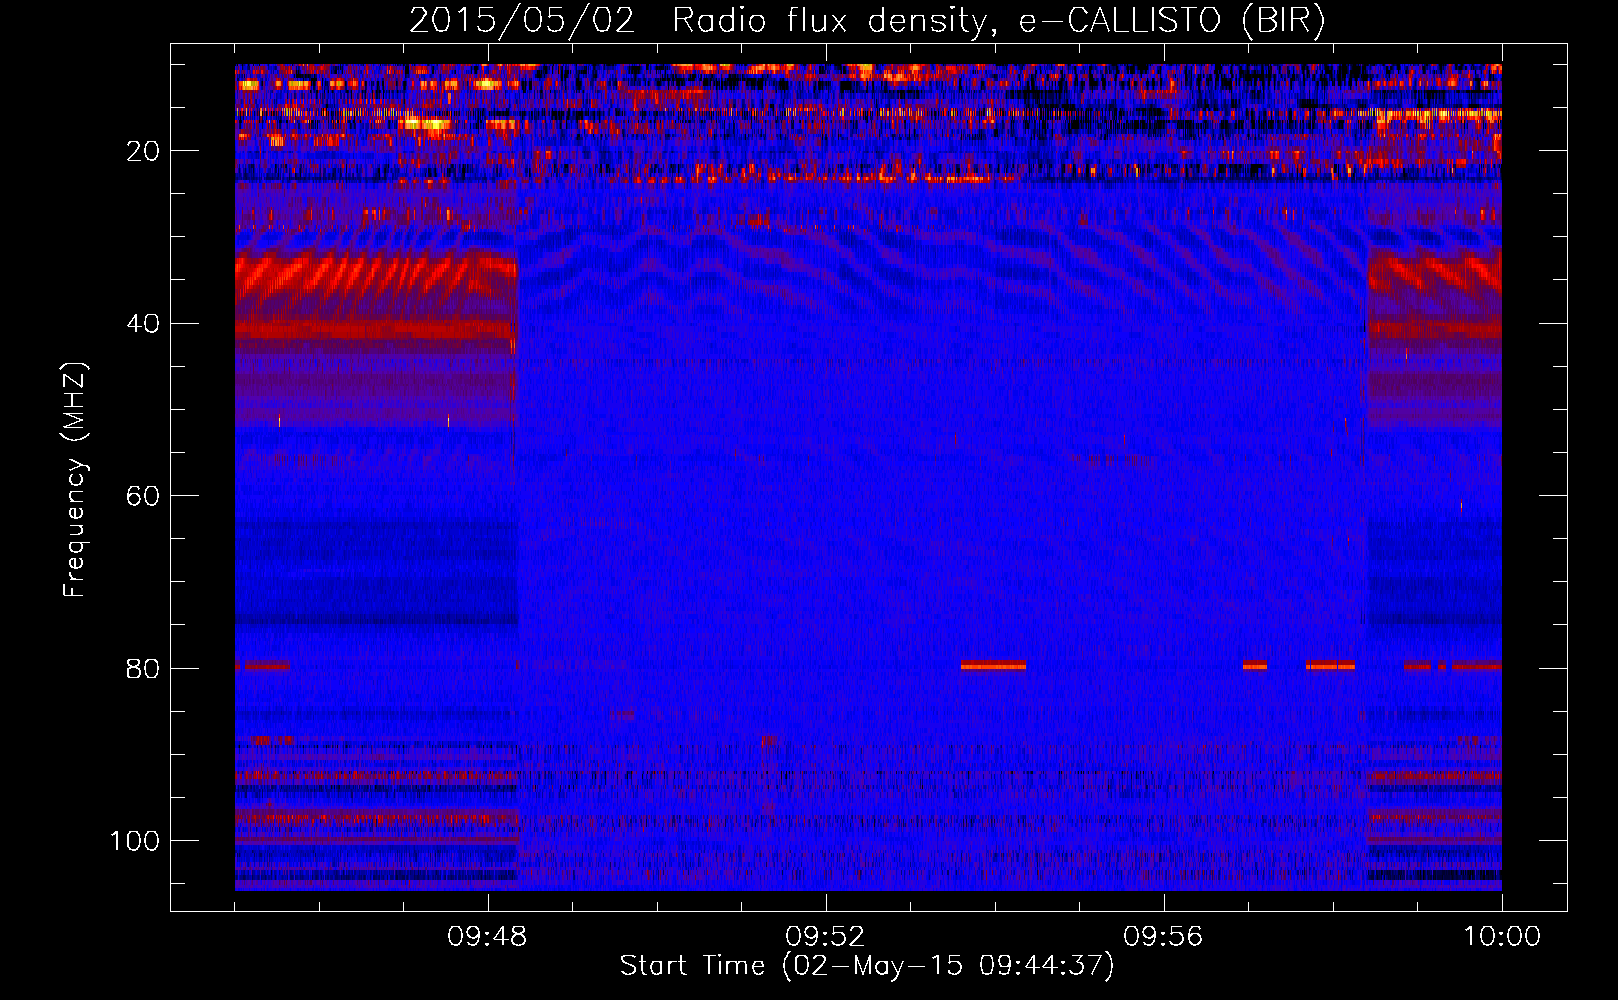This screenshot has width=1618, height=1000.
Task: Click the '09:52' time tick label
Action: [825, 937]
